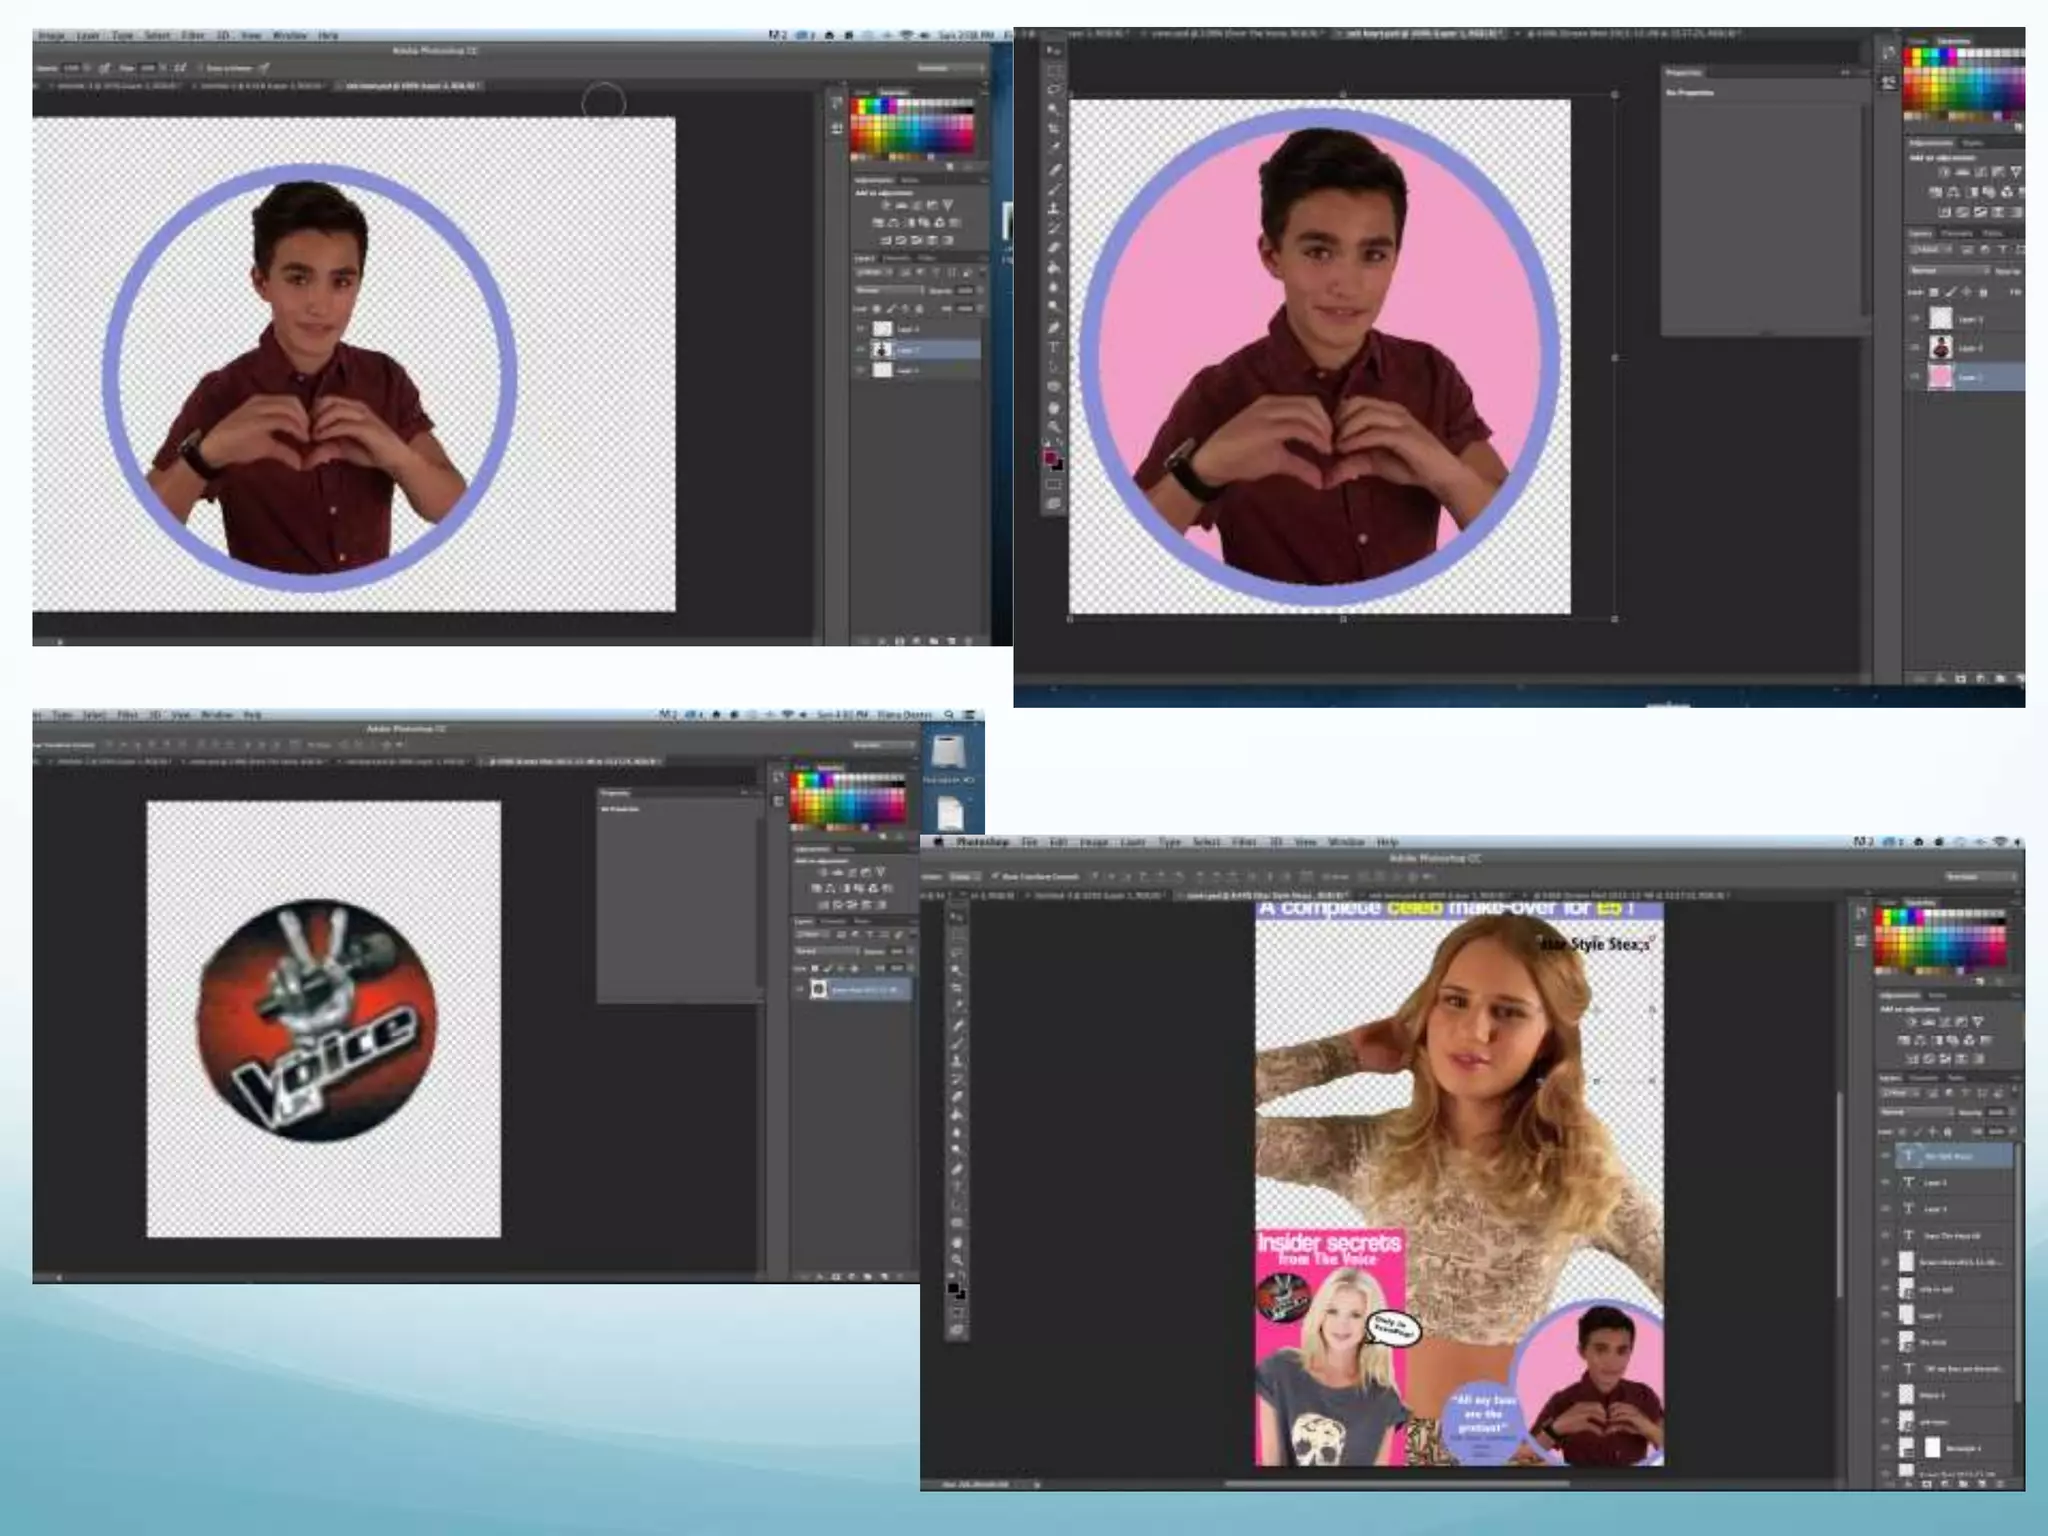
Task: Click Spotlight magnifier above The Voice logo window
Action: (x=948, y=715)
